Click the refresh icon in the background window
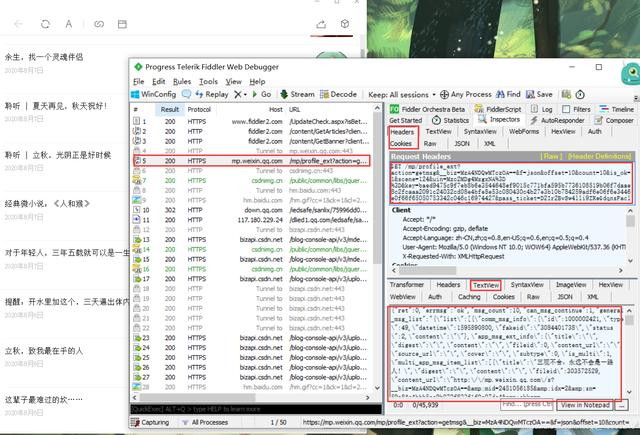640x435 pixels. pyautogui.click(x=45, y=24)
